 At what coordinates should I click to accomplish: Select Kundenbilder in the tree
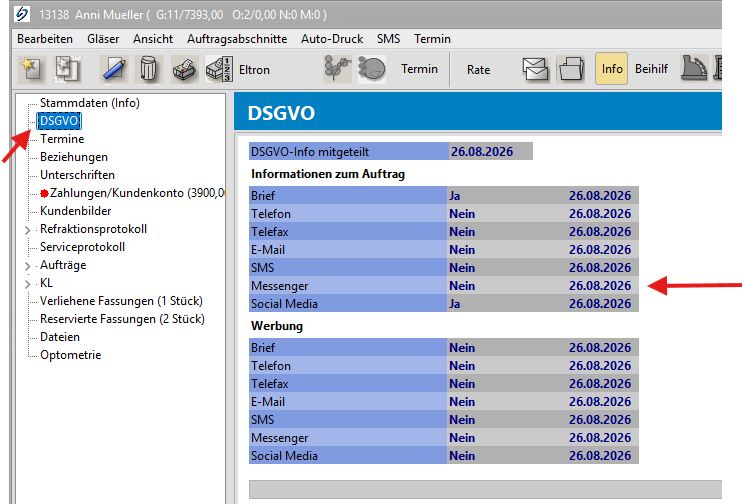(76, 211)
